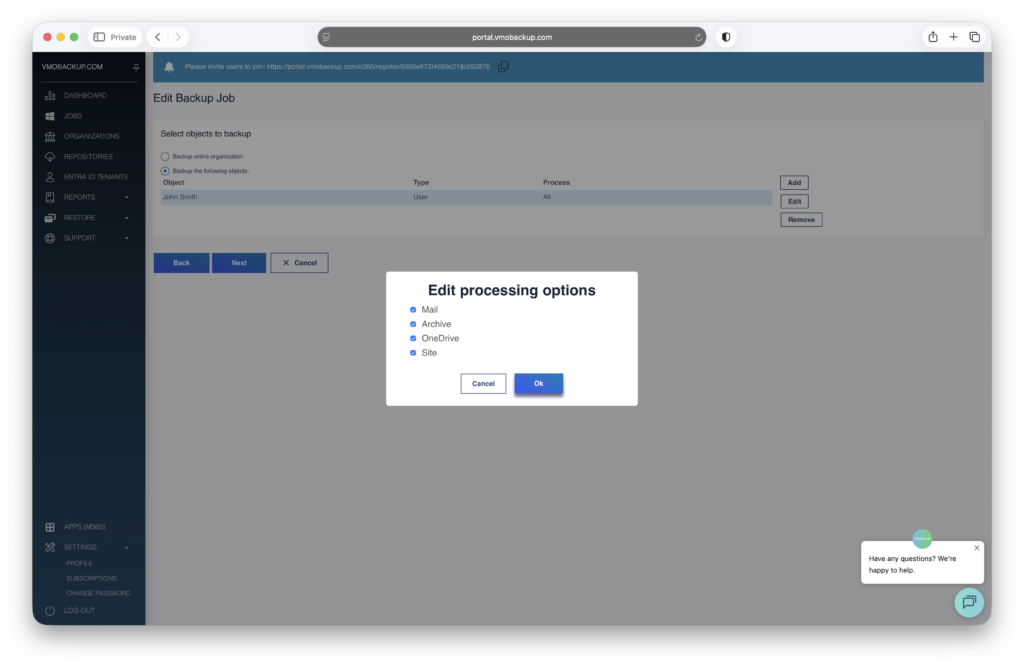Expand the Reports submenu arrow
This screenshot has width=1024, height=668.
click(127, 198)
